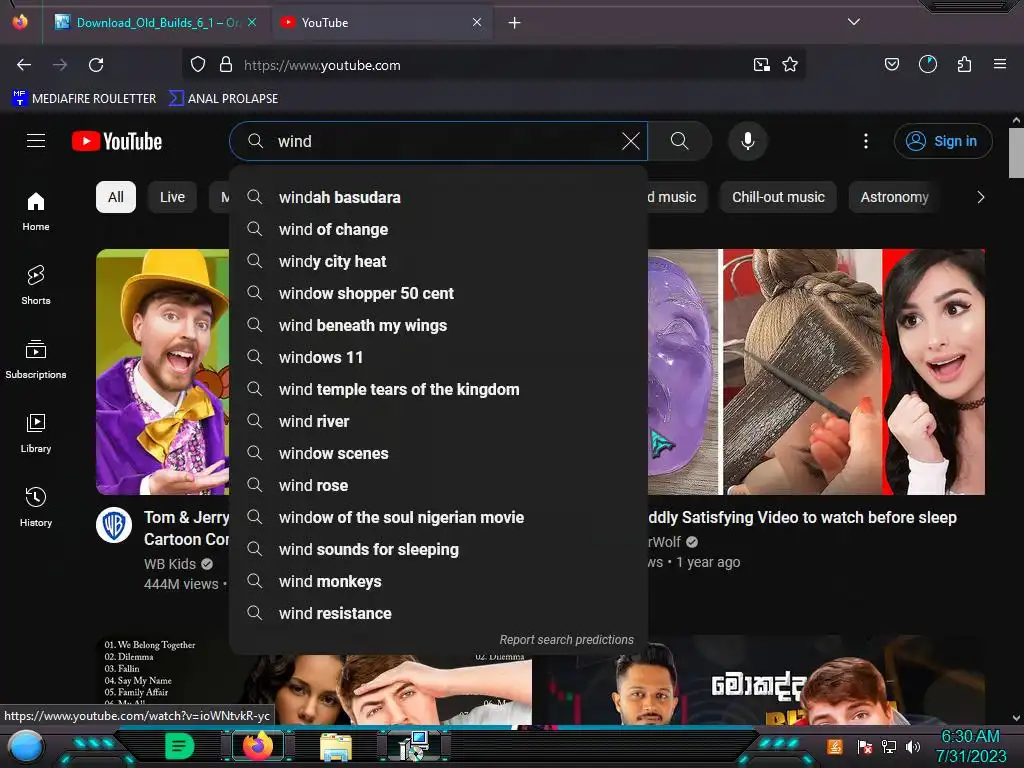This screenshot has height=768, width=1024.
Task: Open File Explorer on the taskbar
Action: click(x=336, y=746)
